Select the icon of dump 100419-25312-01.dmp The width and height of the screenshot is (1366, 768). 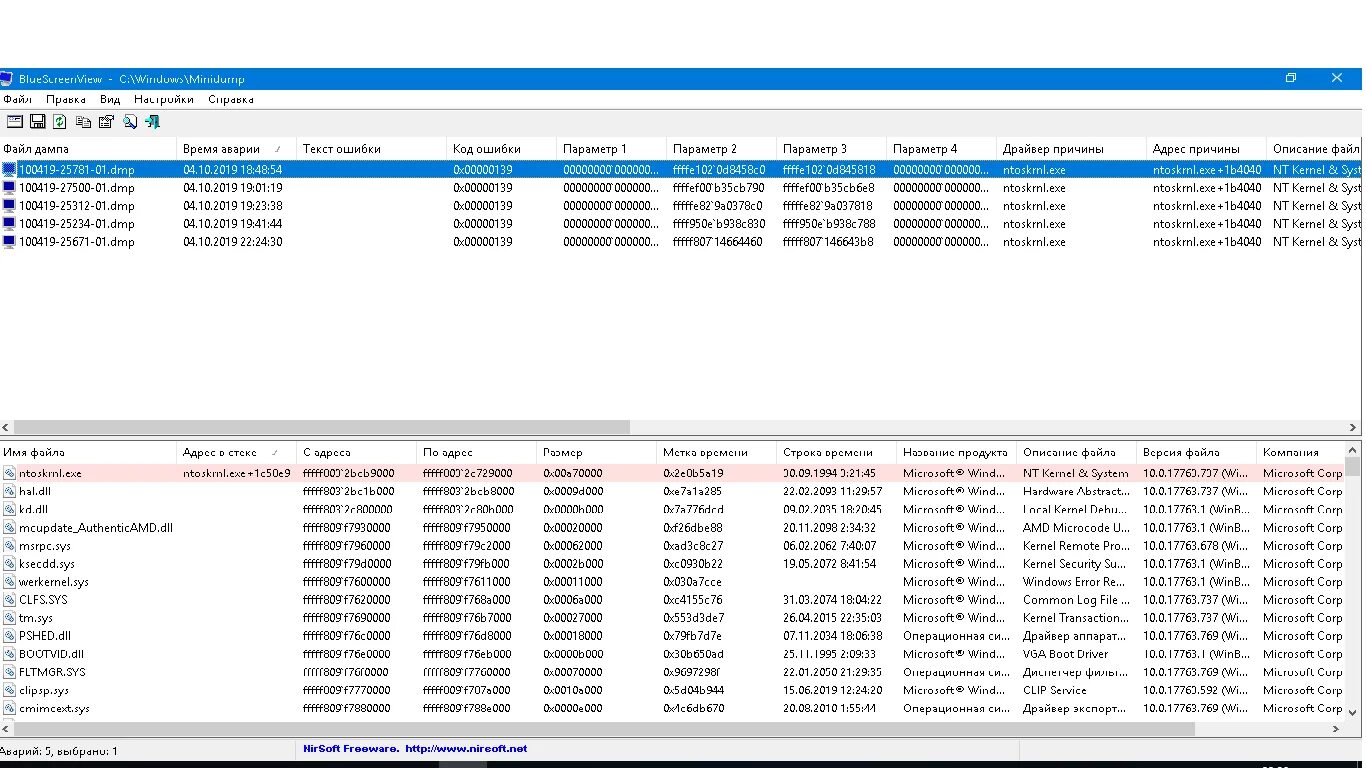[x=10, y=206]
